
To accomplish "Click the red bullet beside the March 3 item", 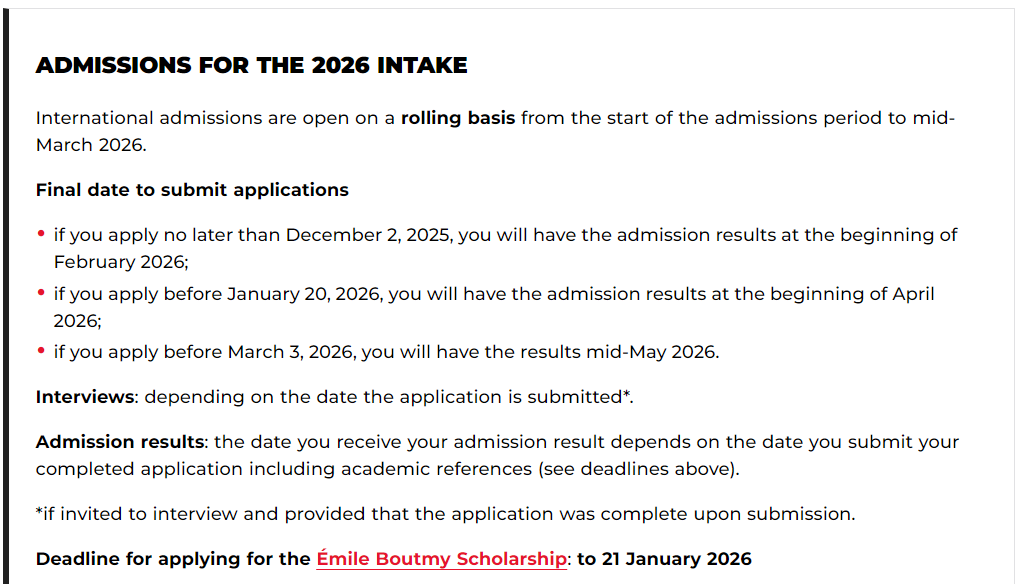I will (x=41, y=351).
